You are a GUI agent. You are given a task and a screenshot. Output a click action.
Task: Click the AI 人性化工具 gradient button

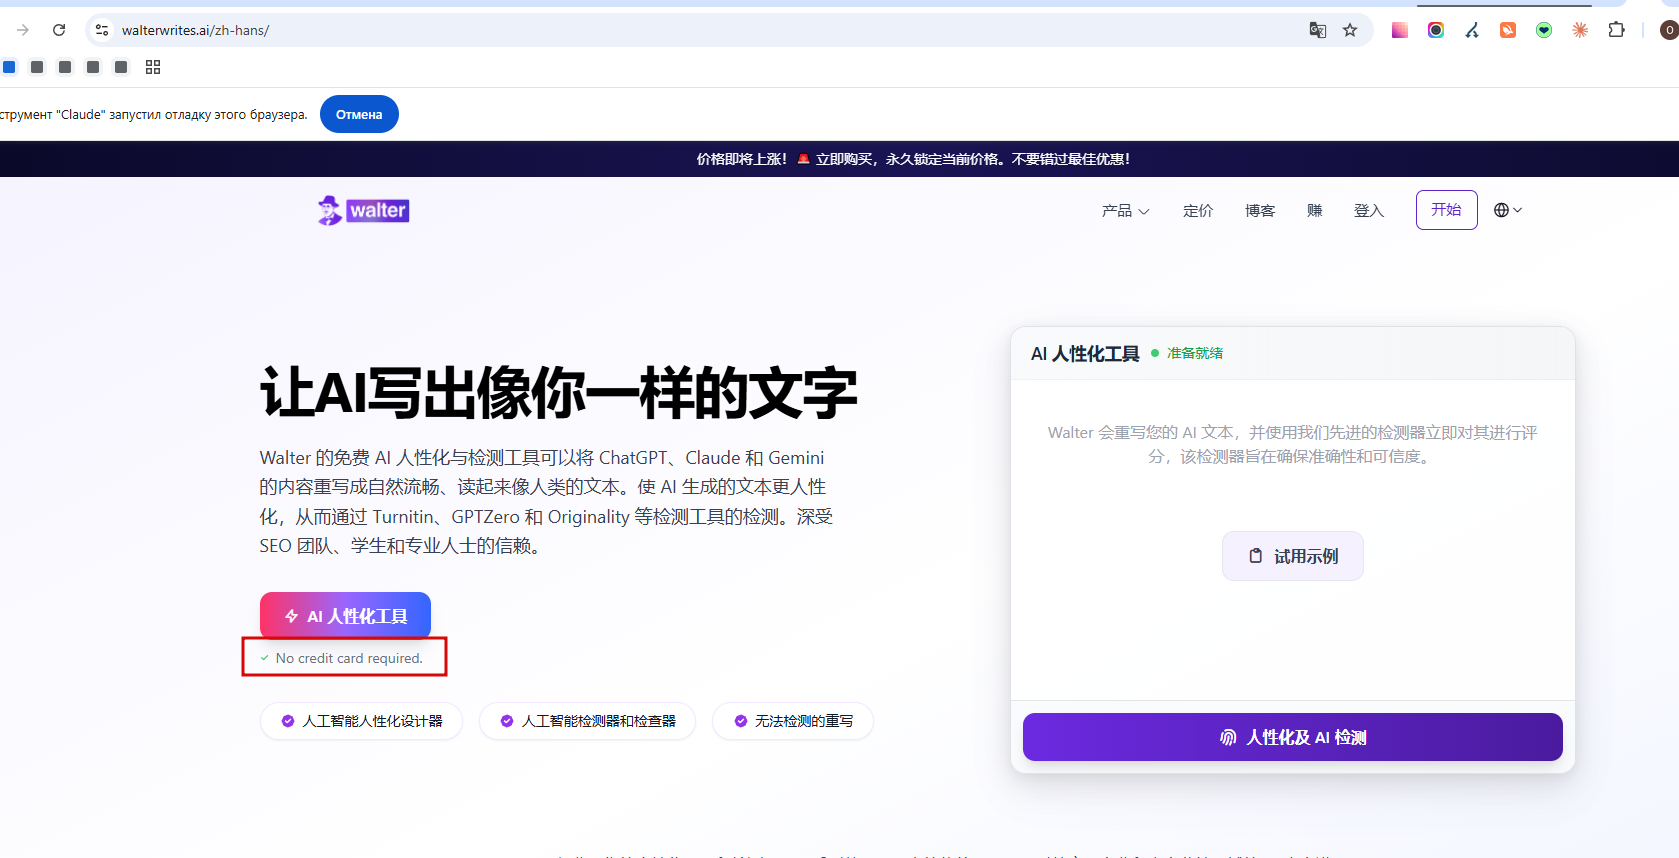(x=345, y=616)
